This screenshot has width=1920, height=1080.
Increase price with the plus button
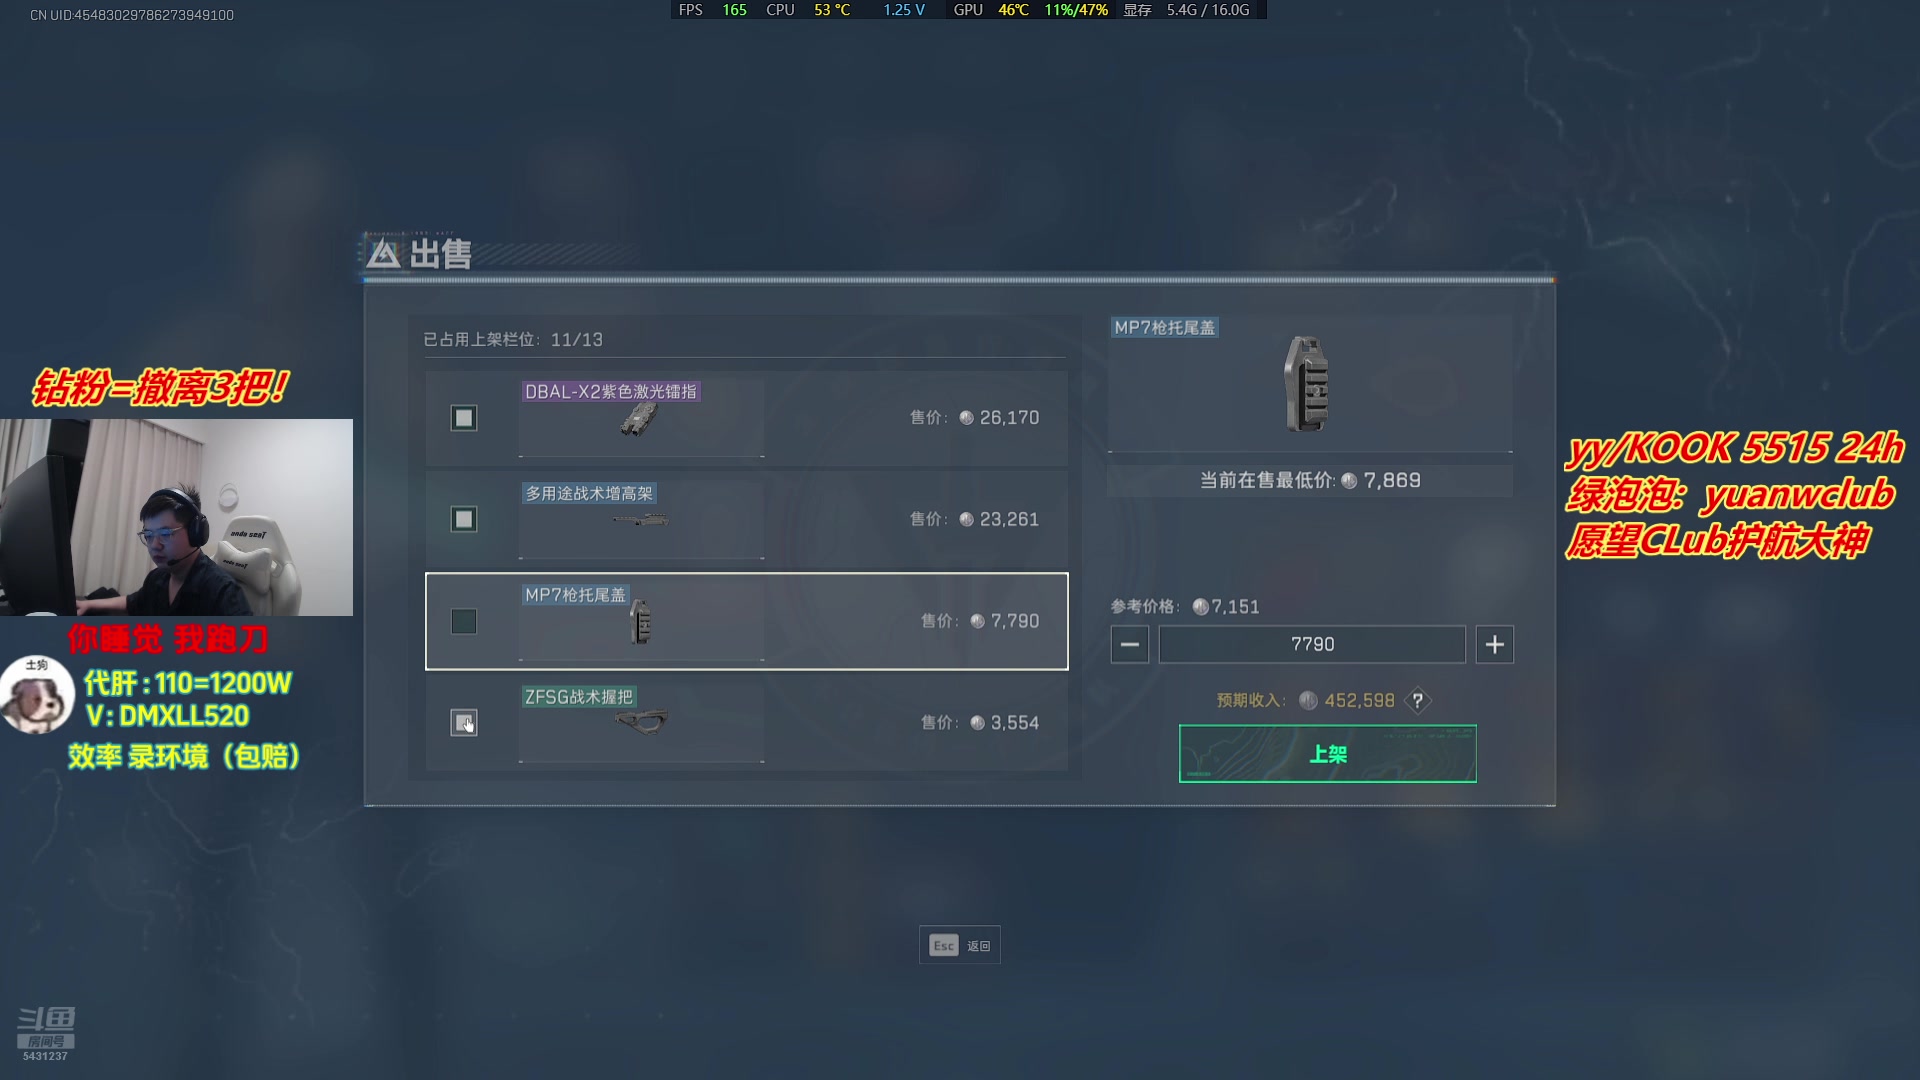[x=1494, y=645]
